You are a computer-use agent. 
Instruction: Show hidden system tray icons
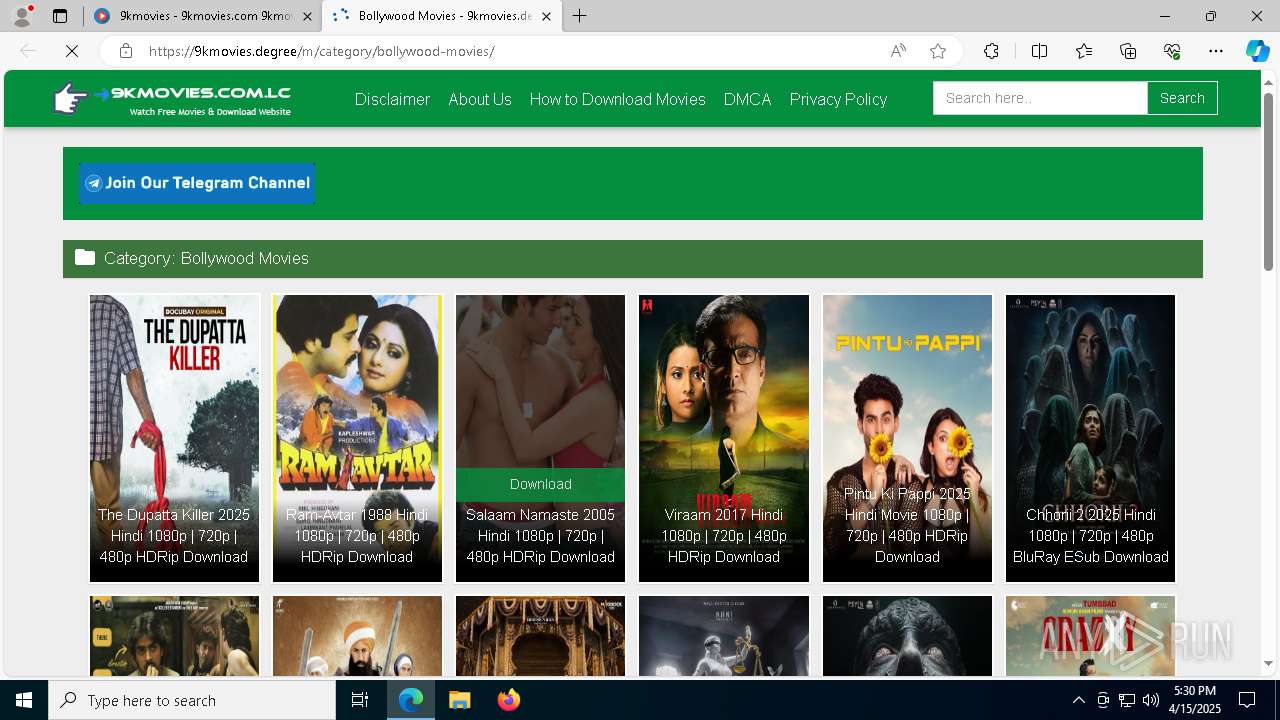pyautogui.click(x=1078, y=700)
